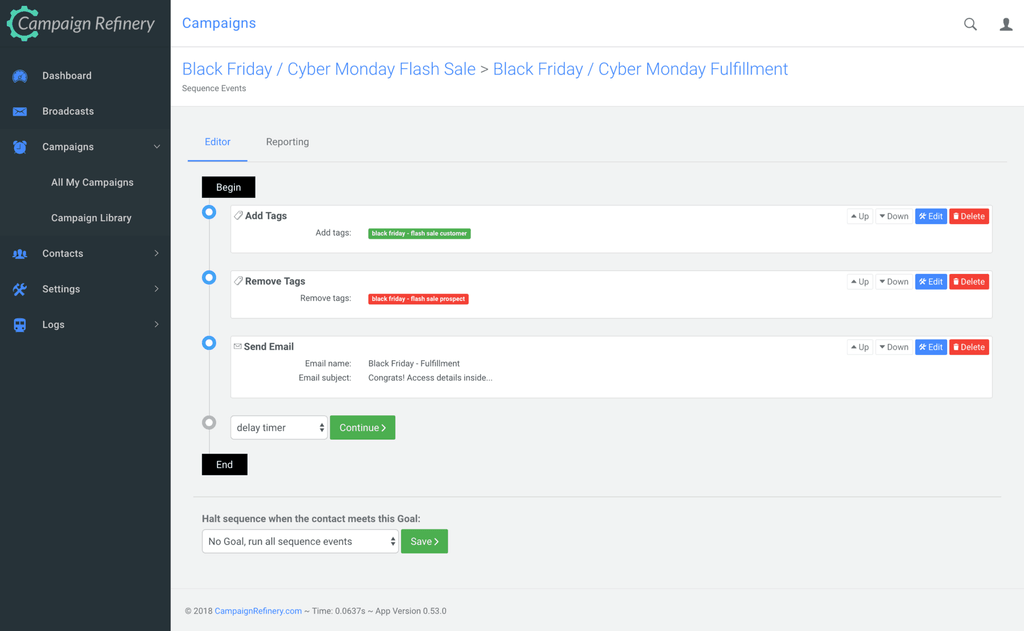Image resolution: width=1024 pixels, height=631 pixels.
Task: Click the Broadcasts envelope icon
Action: point(20,112)
